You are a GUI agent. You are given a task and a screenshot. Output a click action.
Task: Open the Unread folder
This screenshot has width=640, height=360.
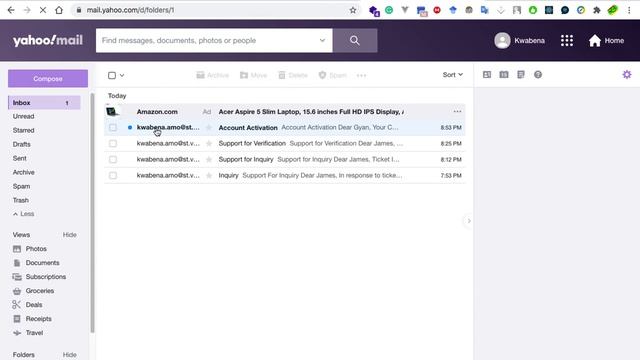point(23,116)
